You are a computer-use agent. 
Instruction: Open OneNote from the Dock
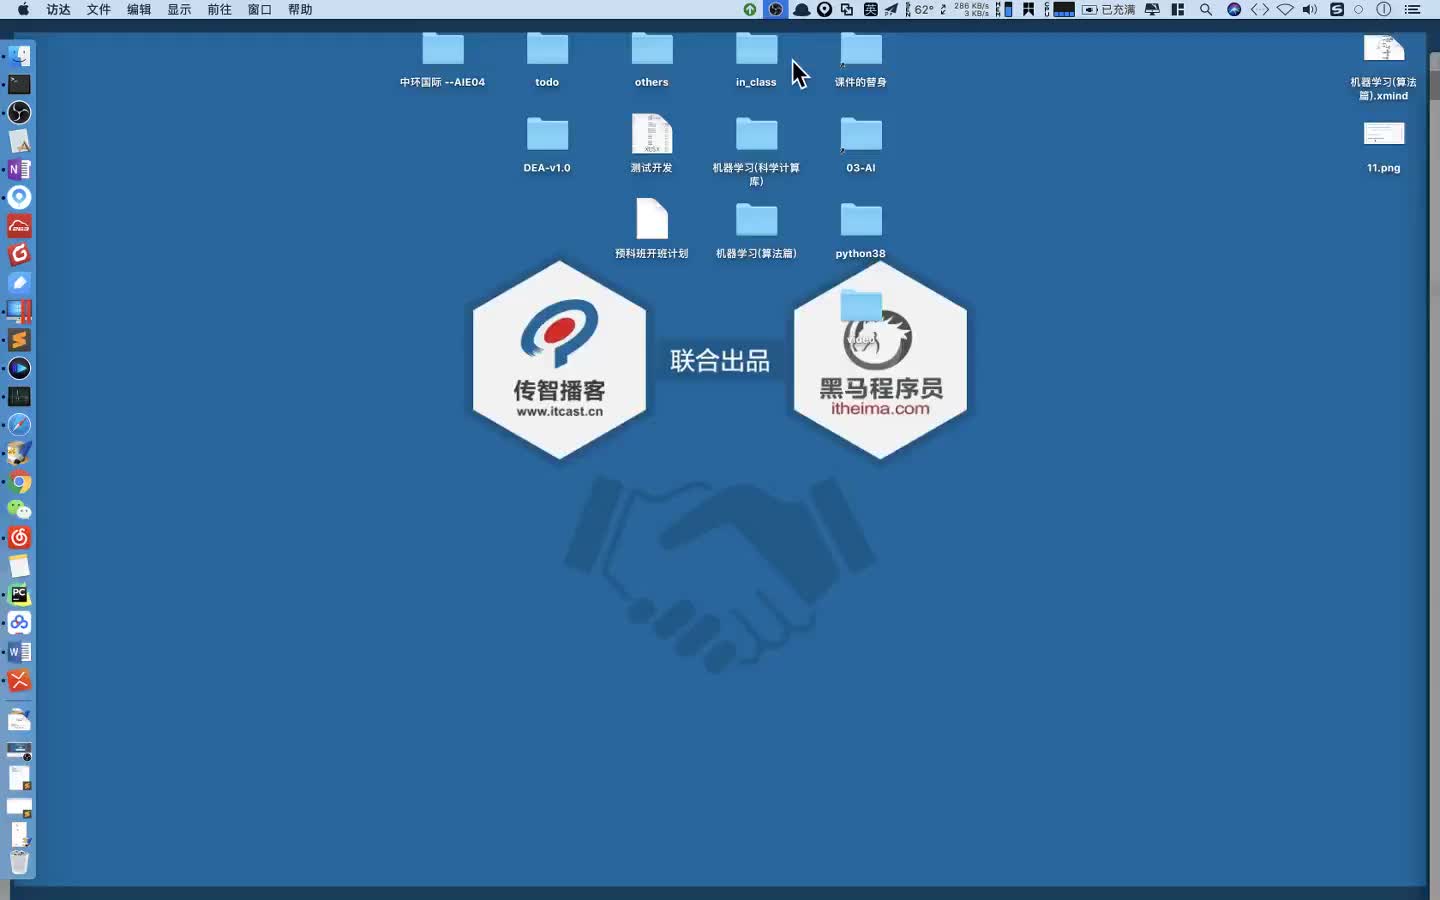click(x=19, y=169)
